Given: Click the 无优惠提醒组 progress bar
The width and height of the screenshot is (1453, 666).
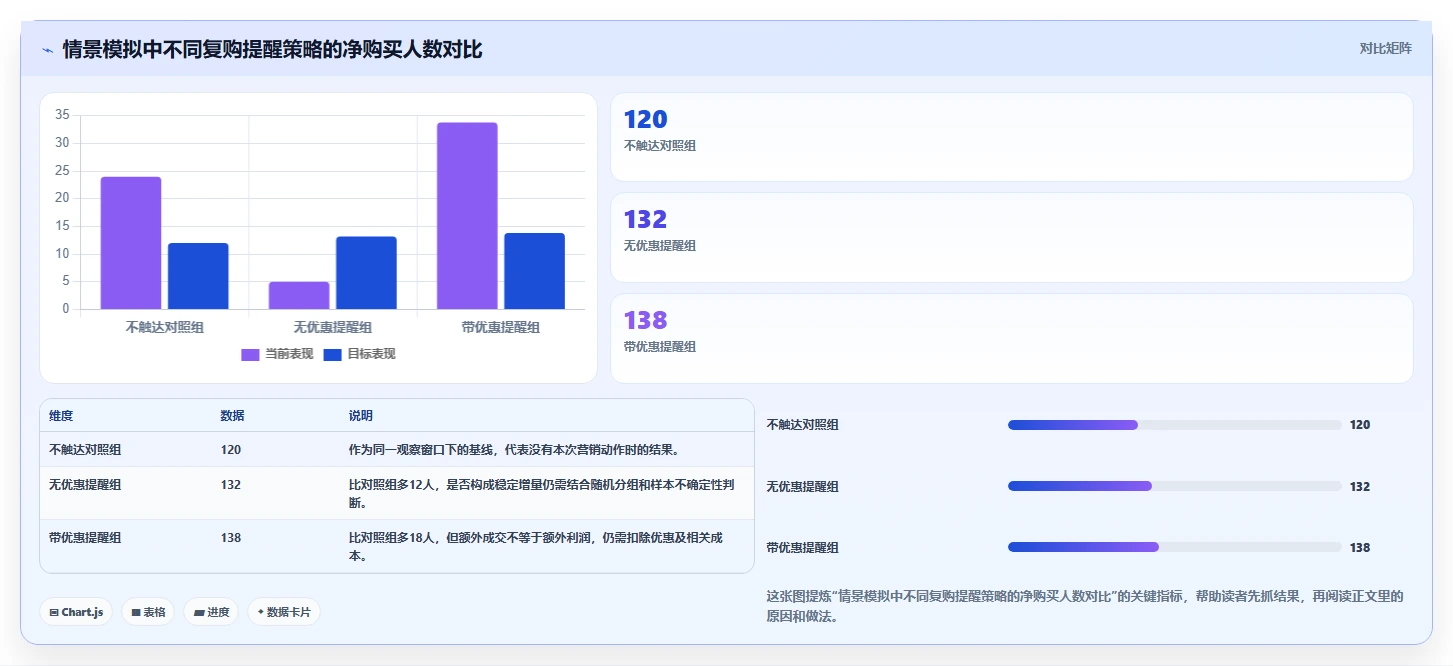Looking at the screenshot, I should click(x=1174, y=486).
